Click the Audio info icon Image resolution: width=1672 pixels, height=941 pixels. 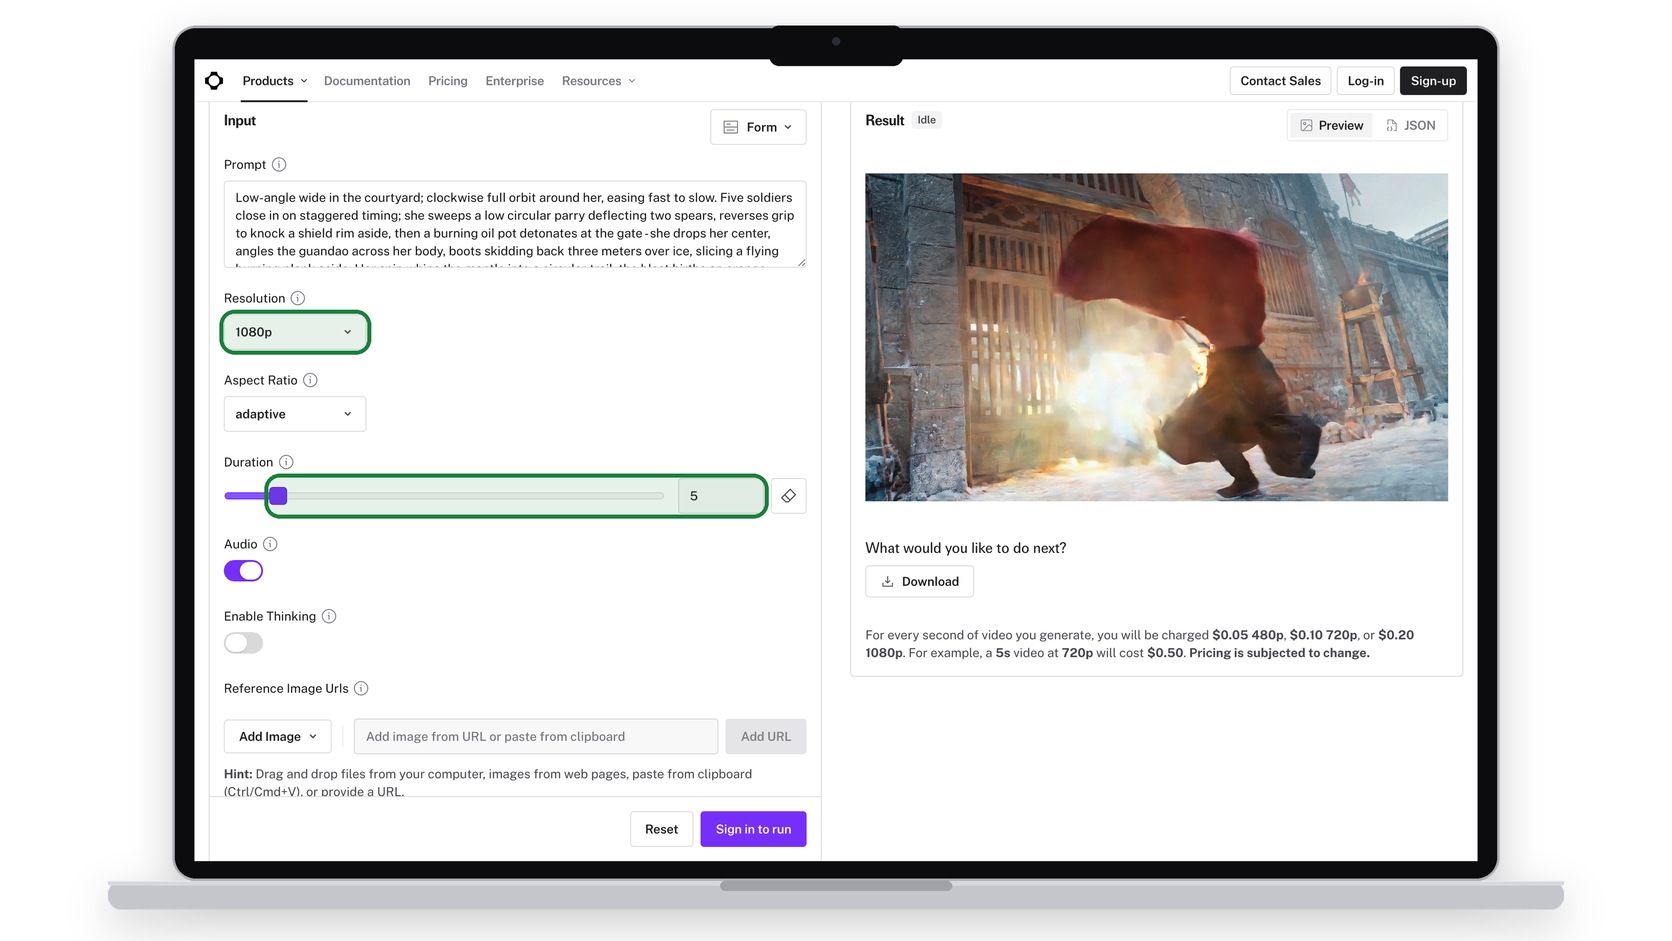[270, 545]
